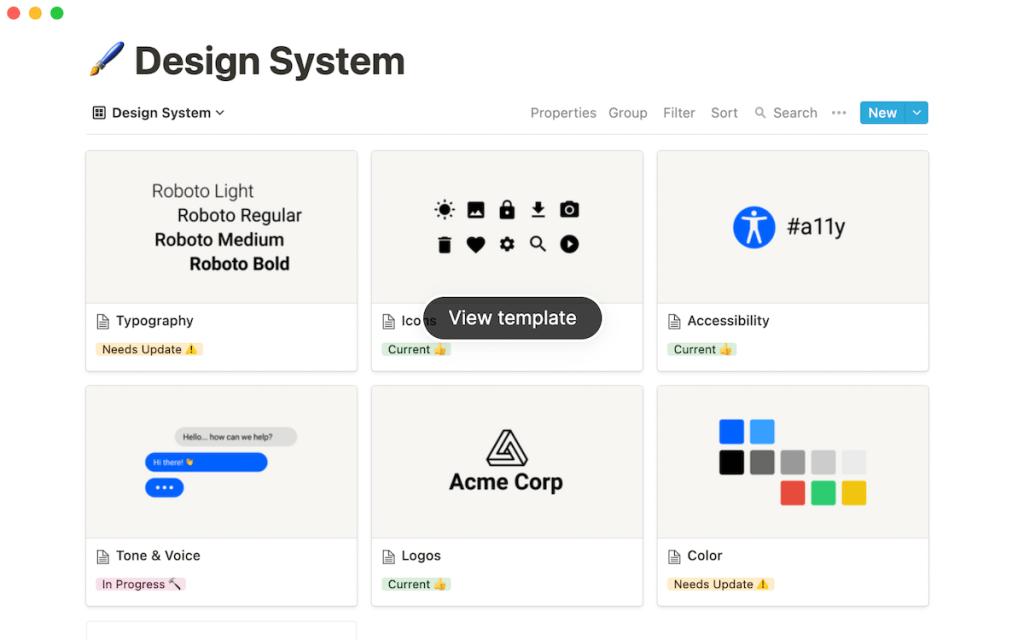
Task: Open the Tone & Voice page title
Action: coord(158,556)
